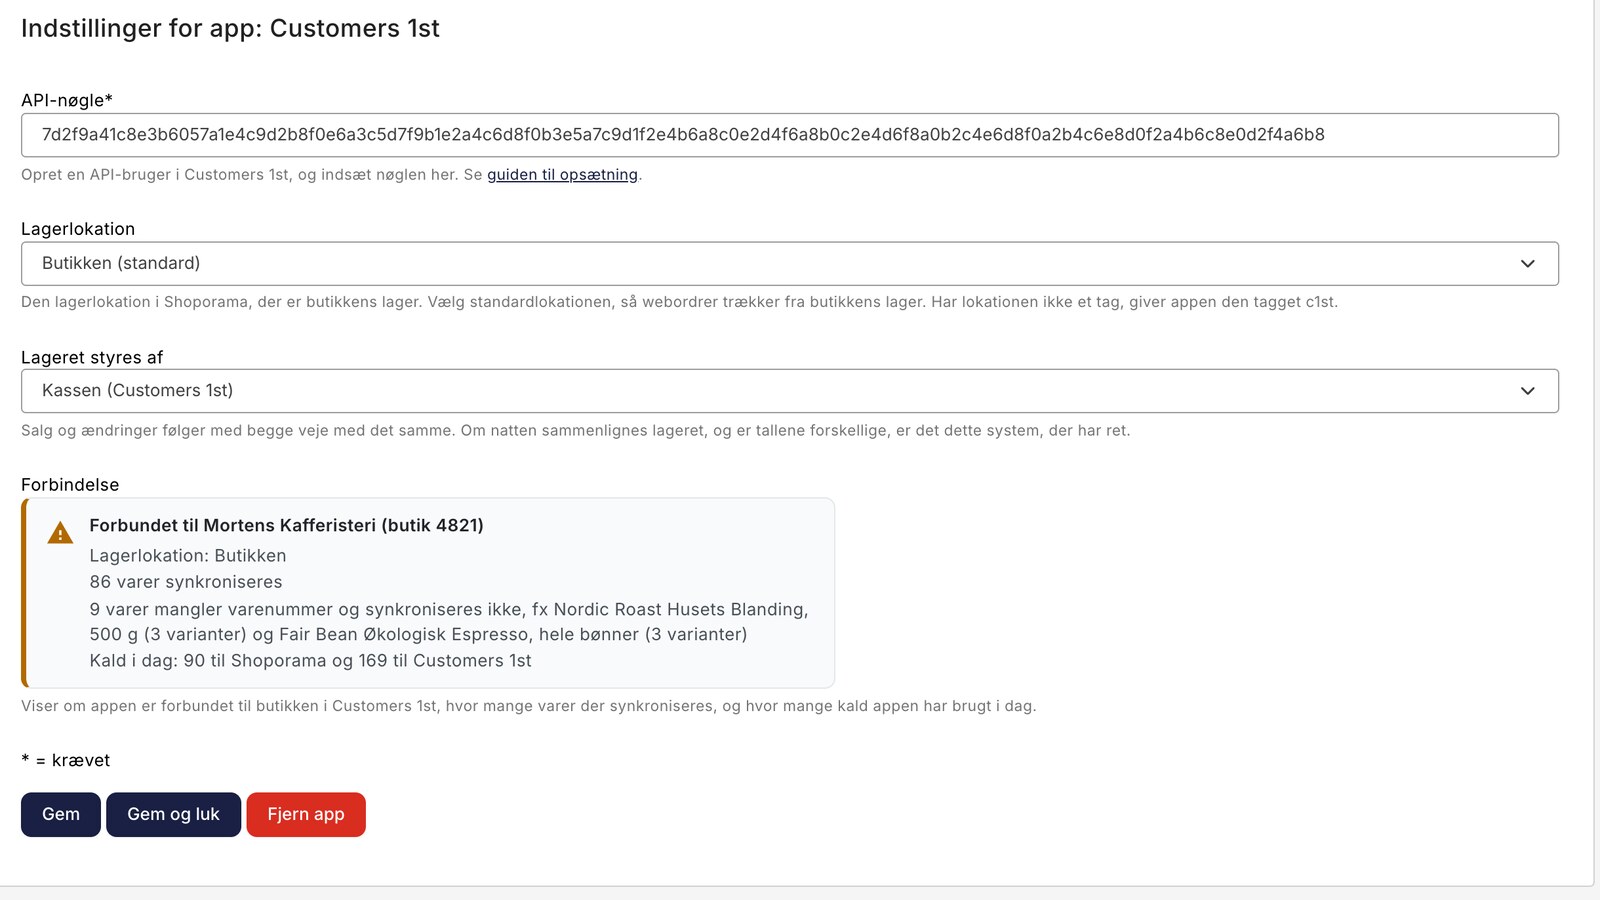Click the Lageret styres af label
1600x900 pixels.
click(x=92, y=358)
